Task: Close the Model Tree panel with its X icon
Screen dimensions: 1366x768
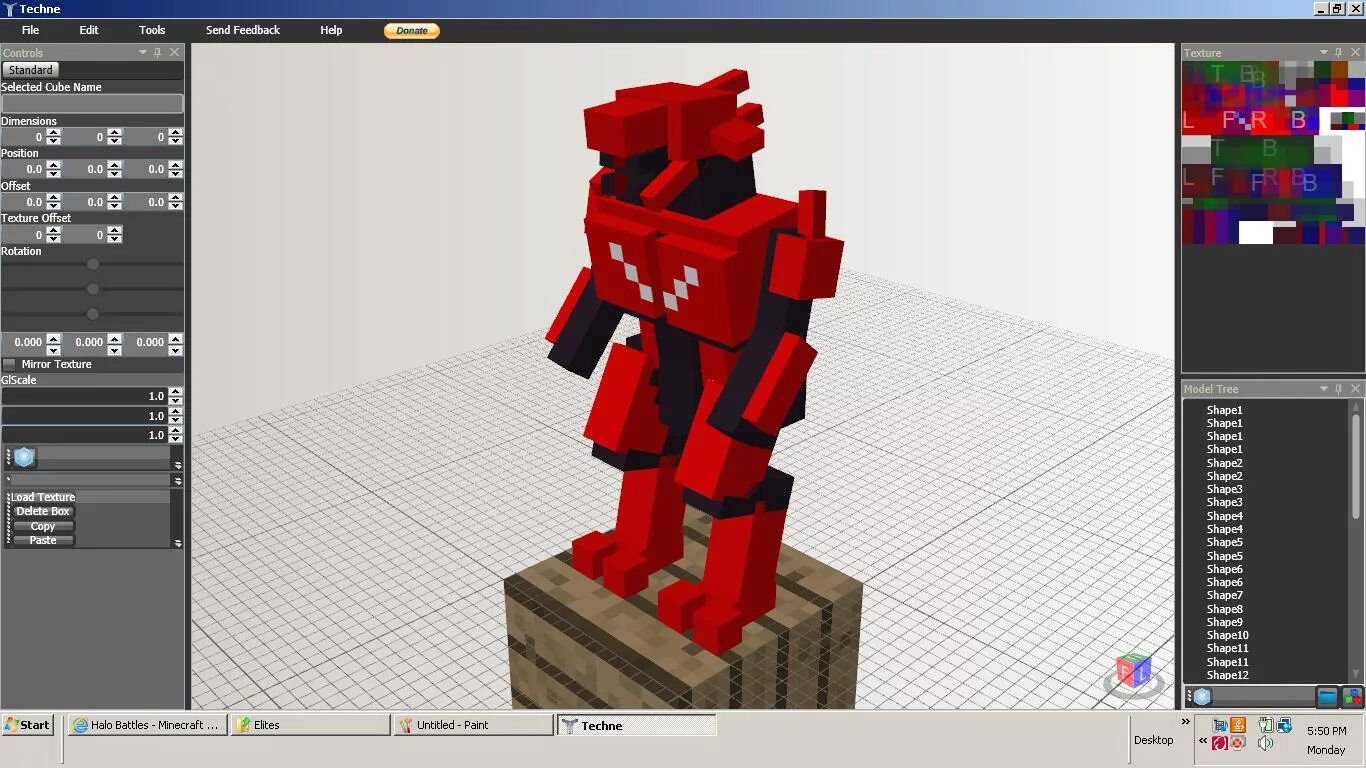Action: (x=1356, y=388)
